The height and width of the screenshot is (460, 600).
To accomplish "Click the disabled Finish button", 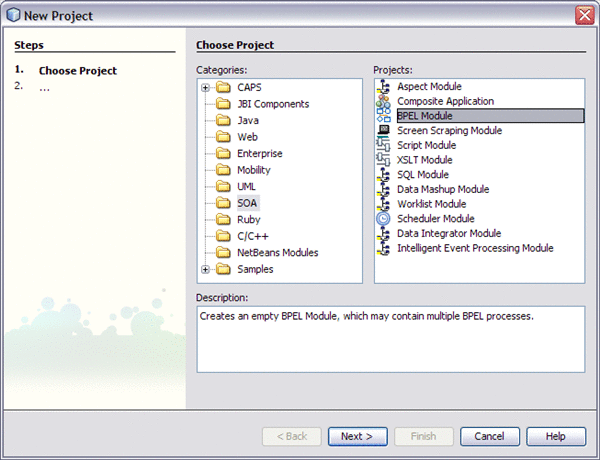I will (x=424, y=436).
